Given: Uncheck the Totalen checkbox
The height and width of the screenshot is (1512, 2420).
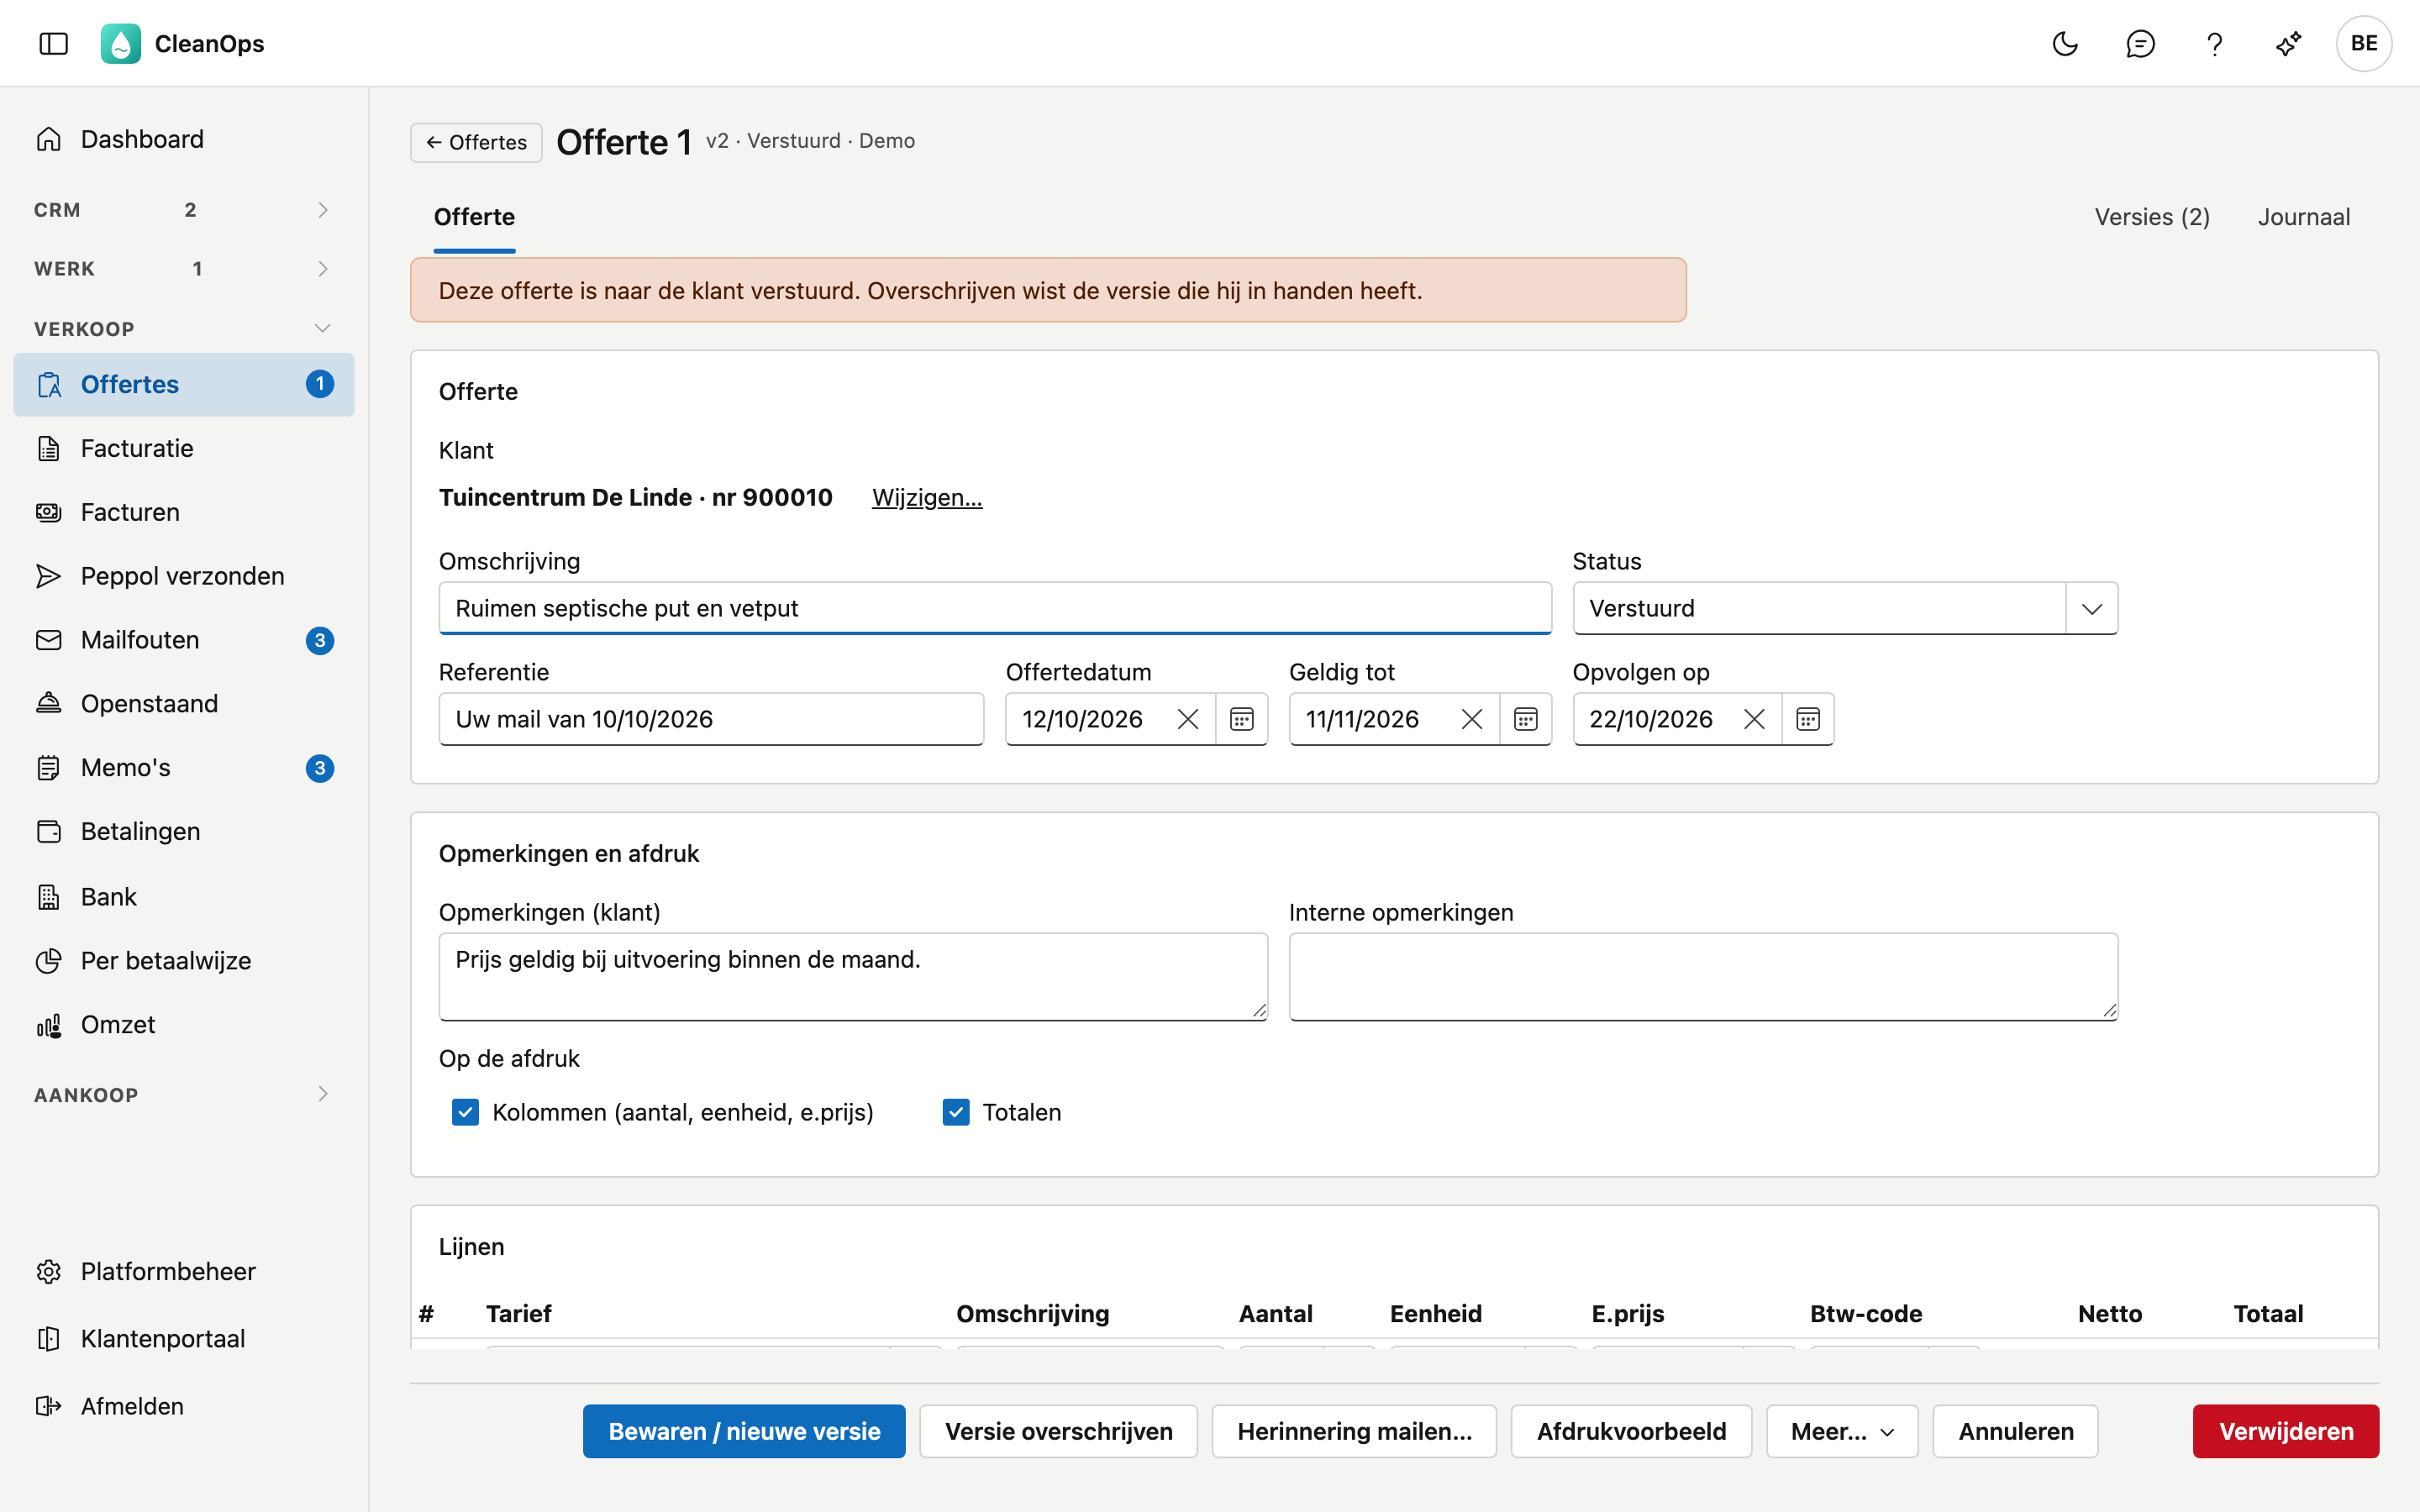Looking at the screenshot, I should [956, 1112].
